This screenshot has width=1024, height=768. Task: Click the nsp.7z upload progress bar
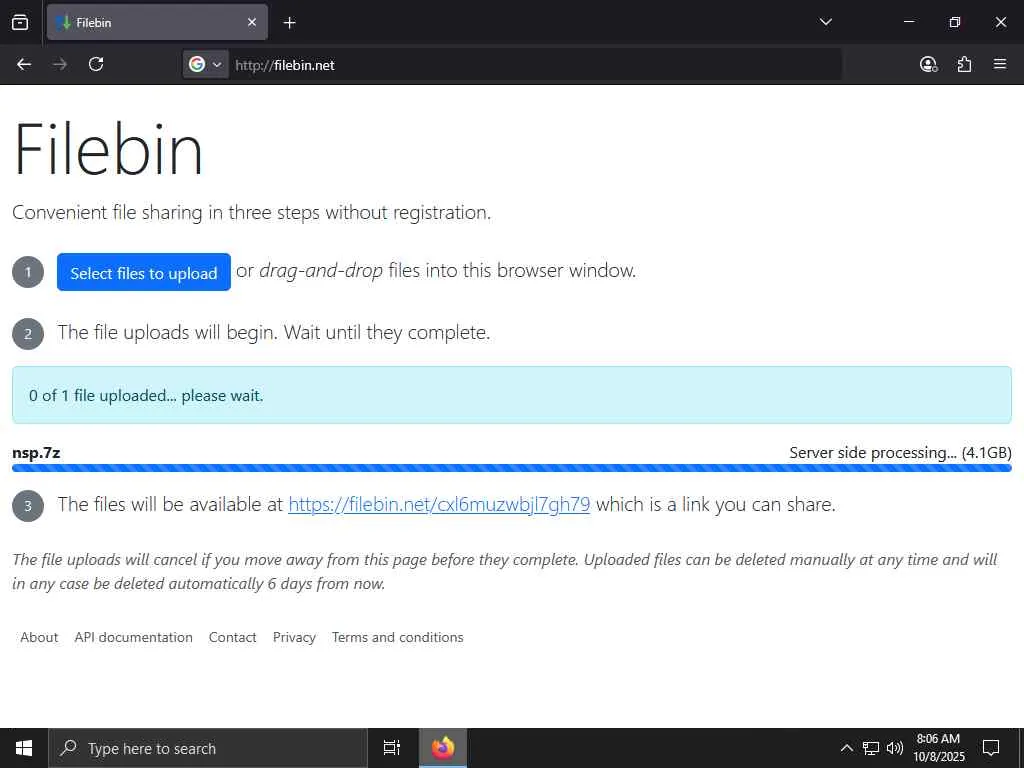(x=511, y=468)
